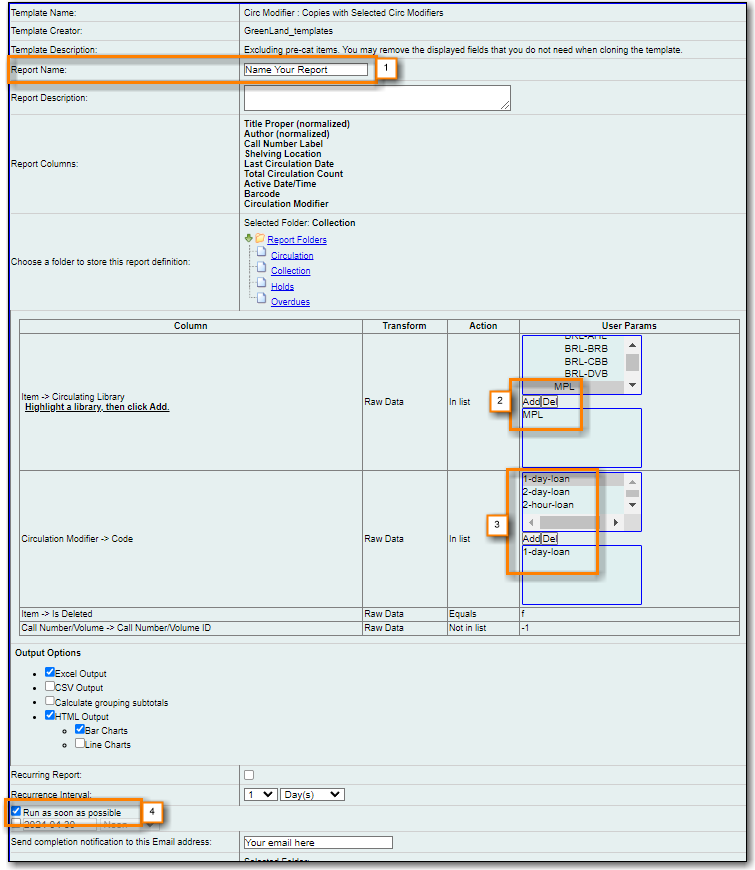Image resolution: width=755 pixels, height=870 pixels.
Task: Click Del under Circulation Modifier list
Action: click(549, 539)
